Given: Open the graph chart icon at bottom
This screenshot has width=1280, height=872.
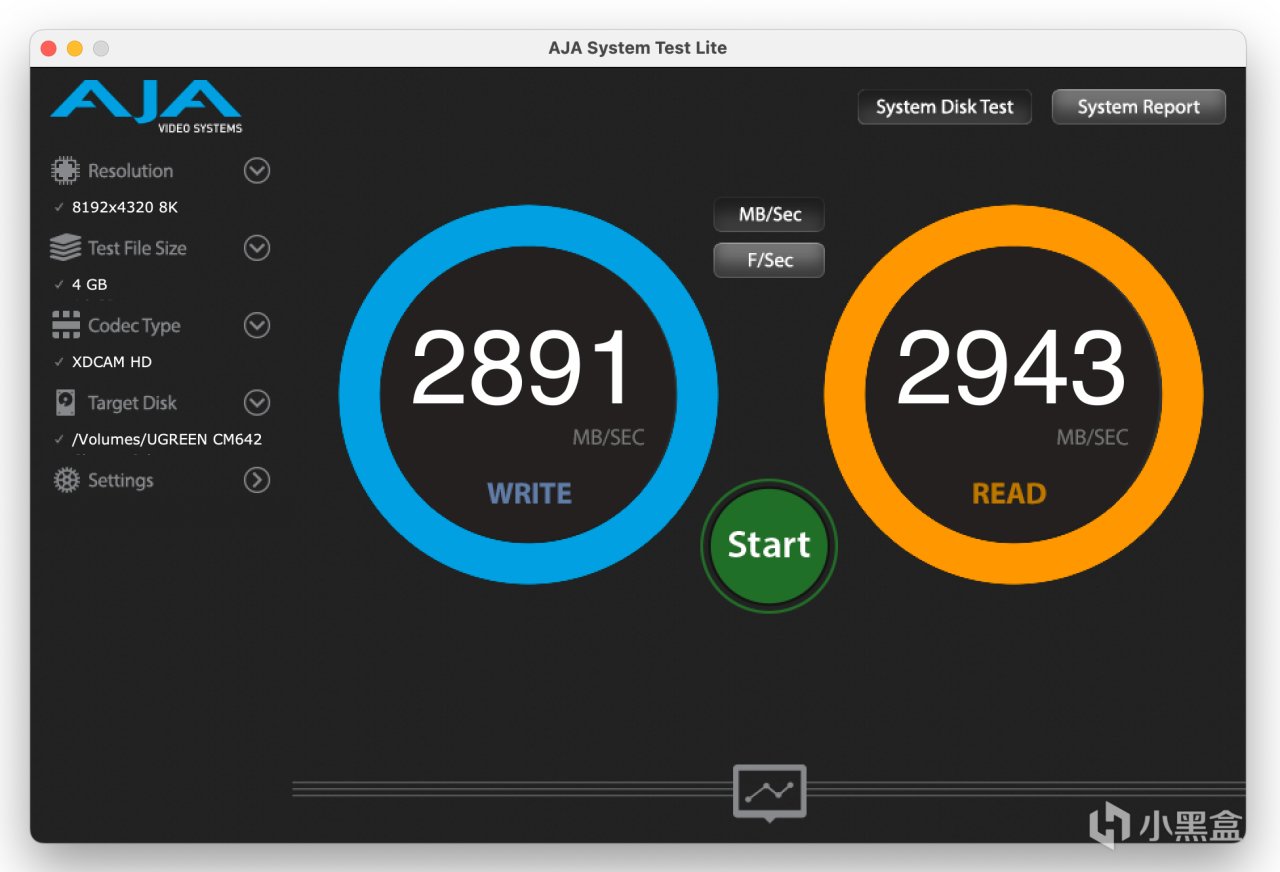Looking at the screenshot, I should (769, 792).
